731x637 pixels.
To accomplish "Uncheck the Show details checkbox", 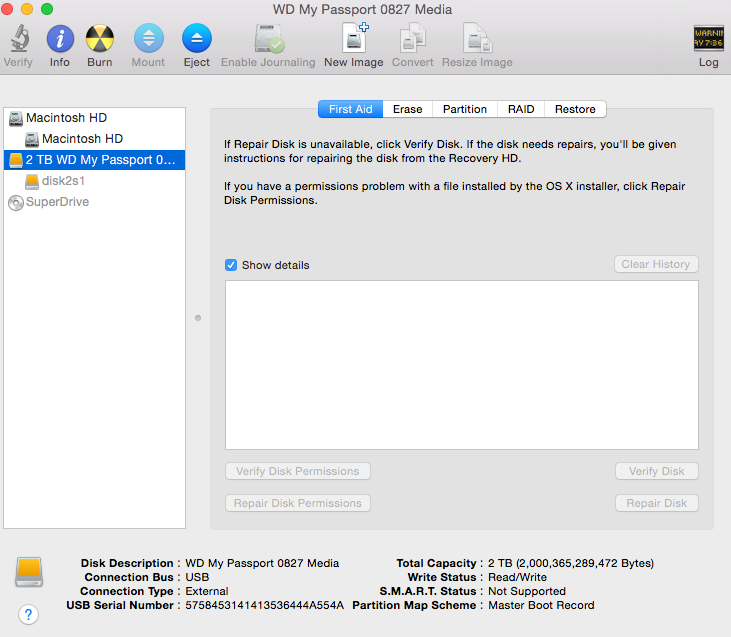I will pos(231,265).
